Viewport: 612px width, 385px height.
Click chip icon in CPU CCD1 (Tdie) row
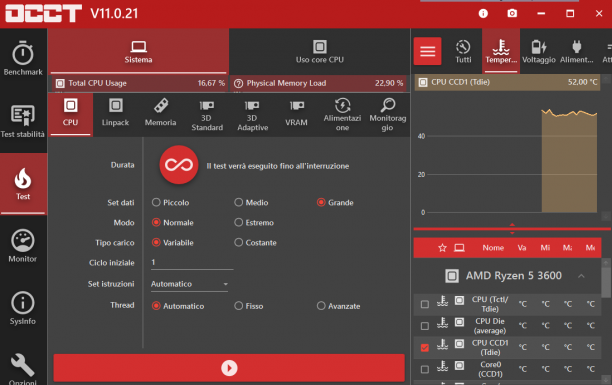pos(459,344)
